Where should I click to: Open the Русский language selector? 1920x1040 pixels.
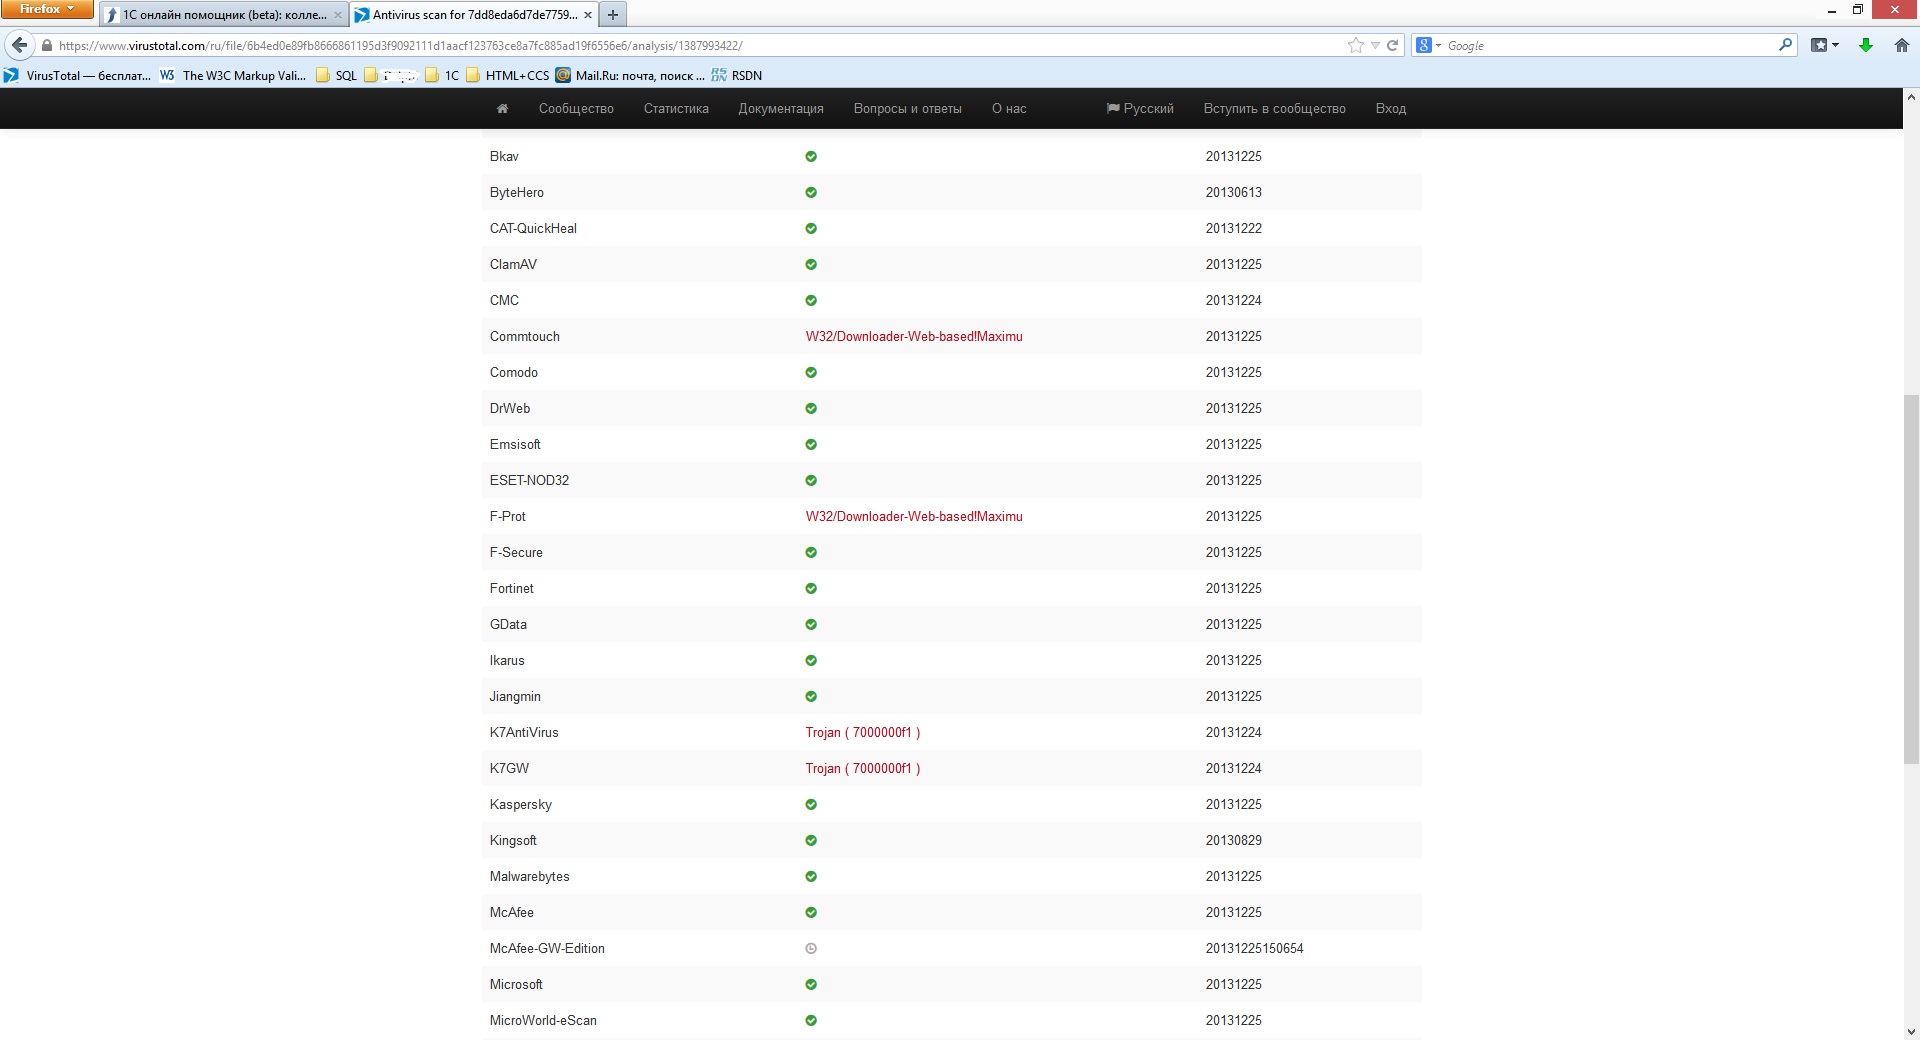[1140, 108]
